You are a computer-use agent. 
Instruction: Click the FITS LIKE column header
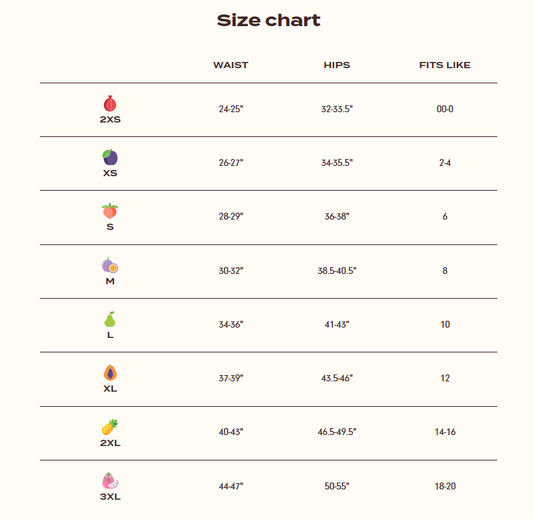tap(445, 65)
